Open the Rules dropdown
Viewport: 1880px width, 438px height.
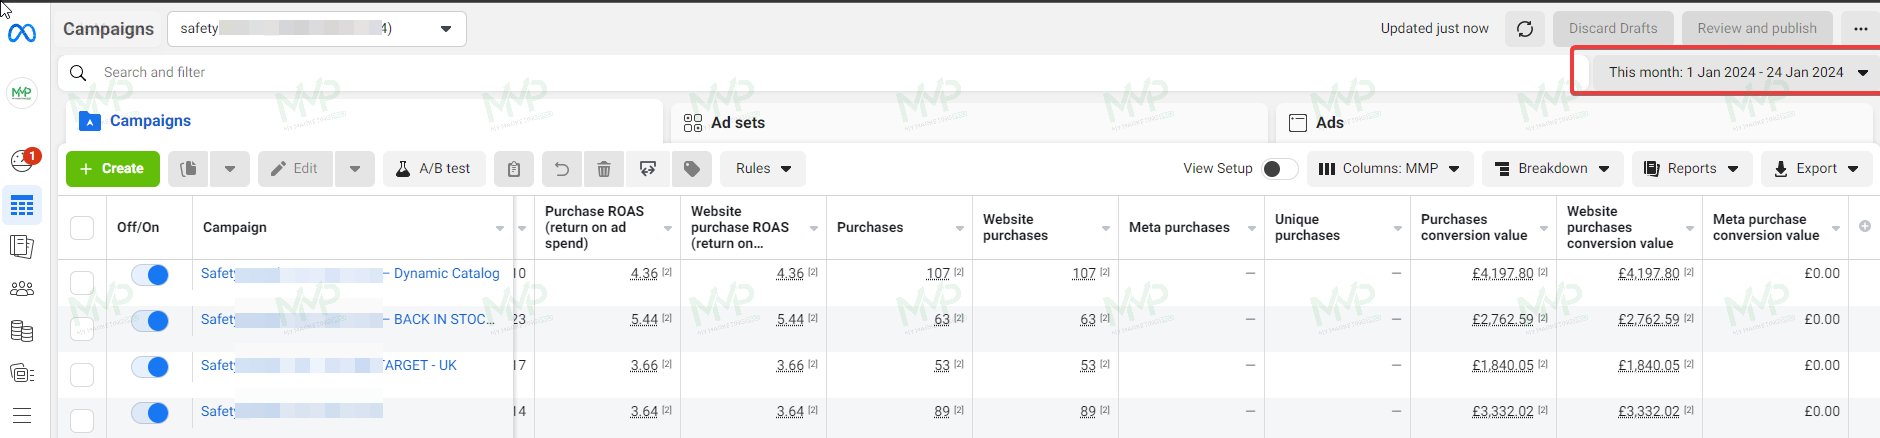(763, 169)
